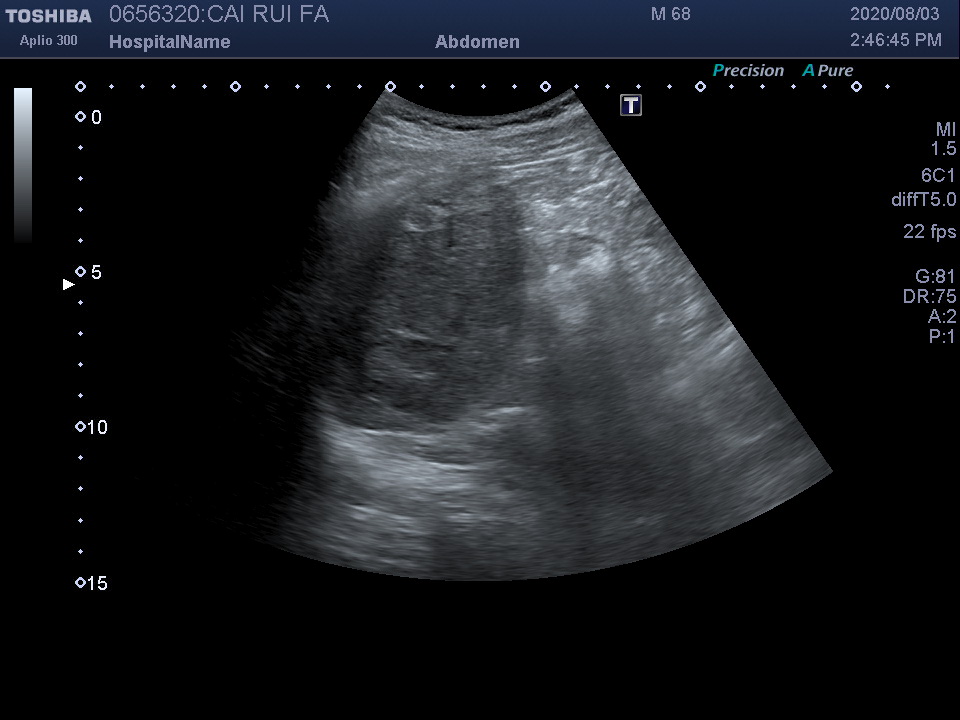Click the 6C1 transducer label
This screenshot has width=960, height=720.
[938, 176]
